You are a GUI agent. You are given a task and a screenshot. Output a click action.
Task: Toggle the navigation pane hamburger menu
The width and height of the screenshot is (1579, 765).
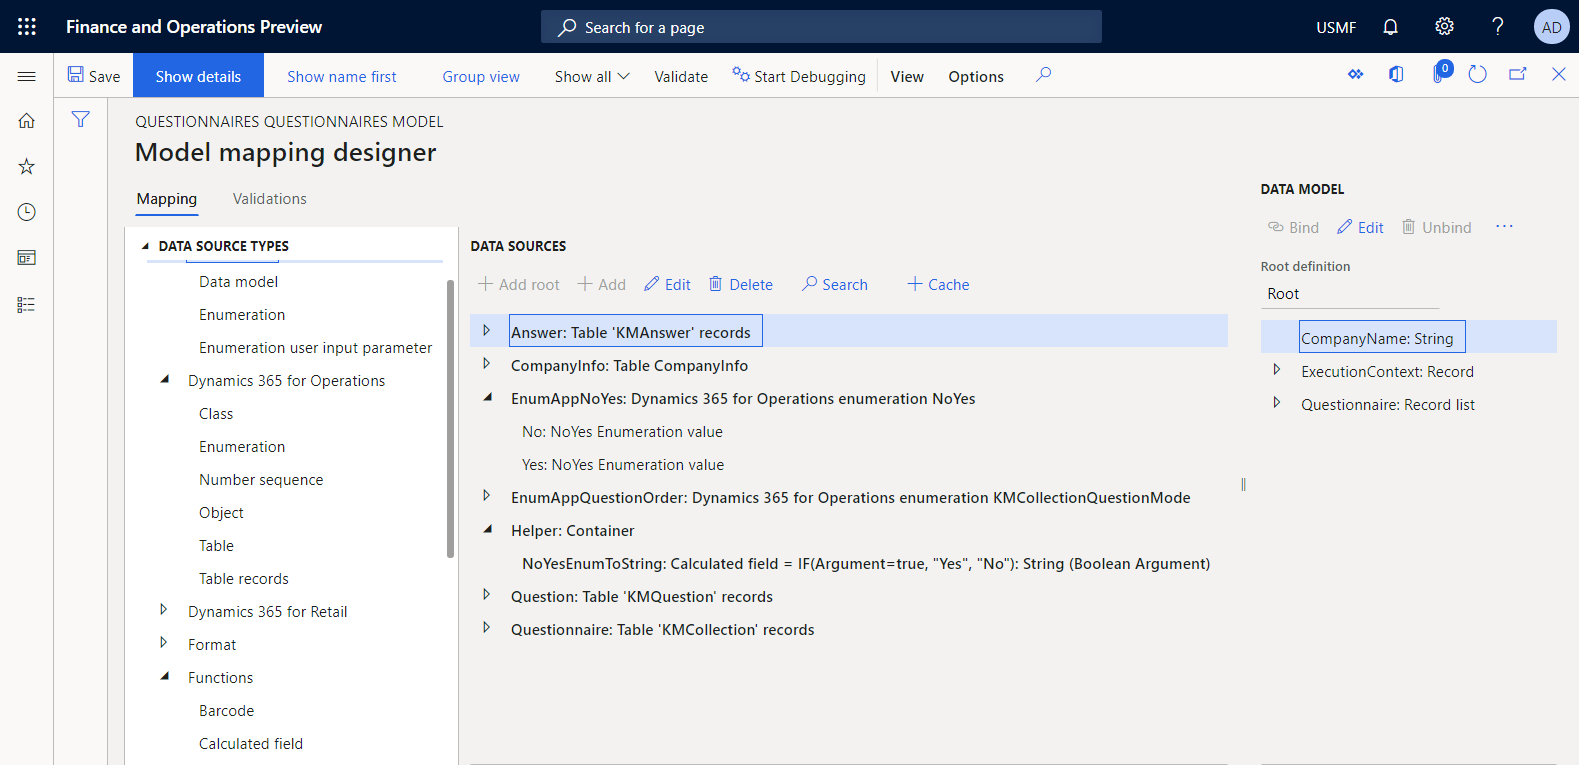[x=27, y=76]
